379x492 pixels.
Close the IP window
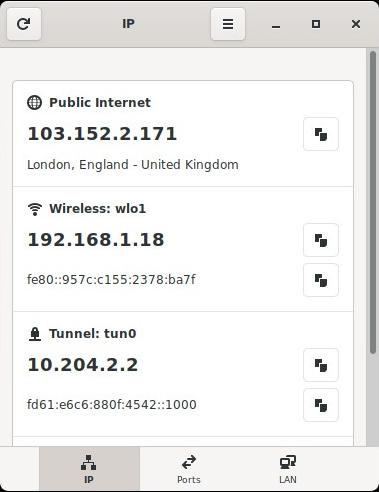(x=356, y=24)
